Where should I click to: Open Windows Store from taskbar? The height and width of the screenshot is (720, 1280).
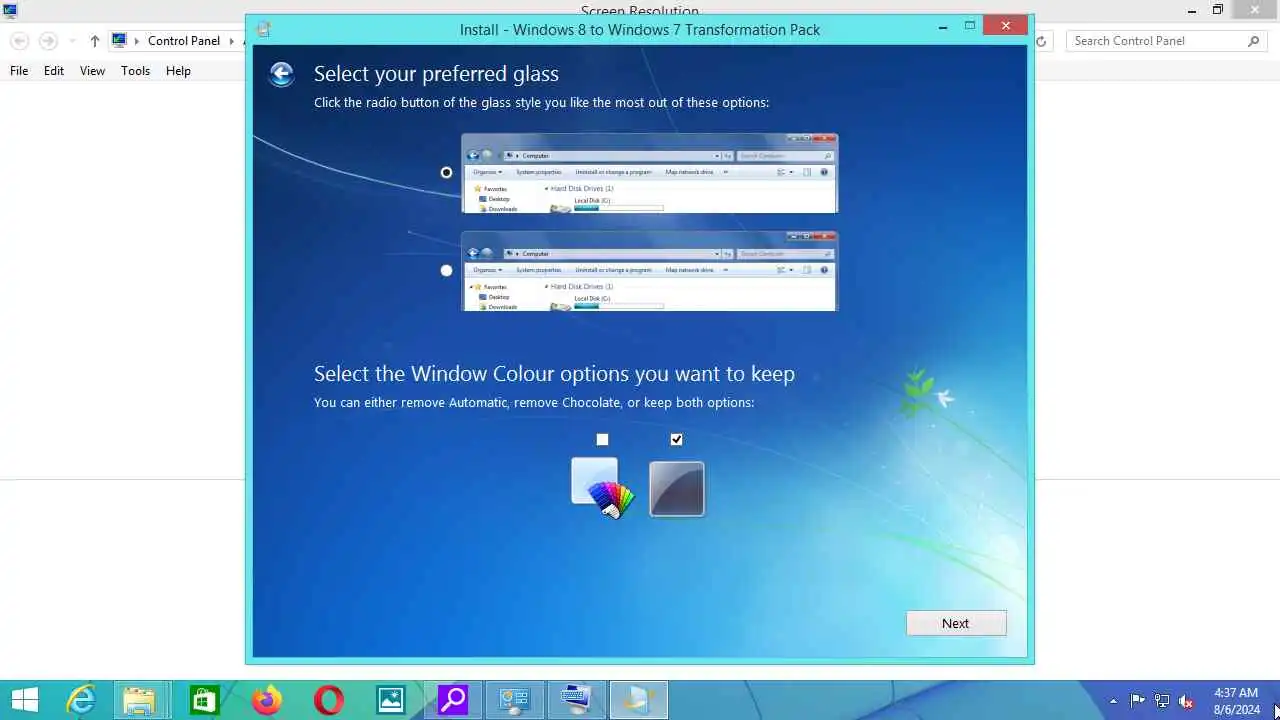coord(204,700)
